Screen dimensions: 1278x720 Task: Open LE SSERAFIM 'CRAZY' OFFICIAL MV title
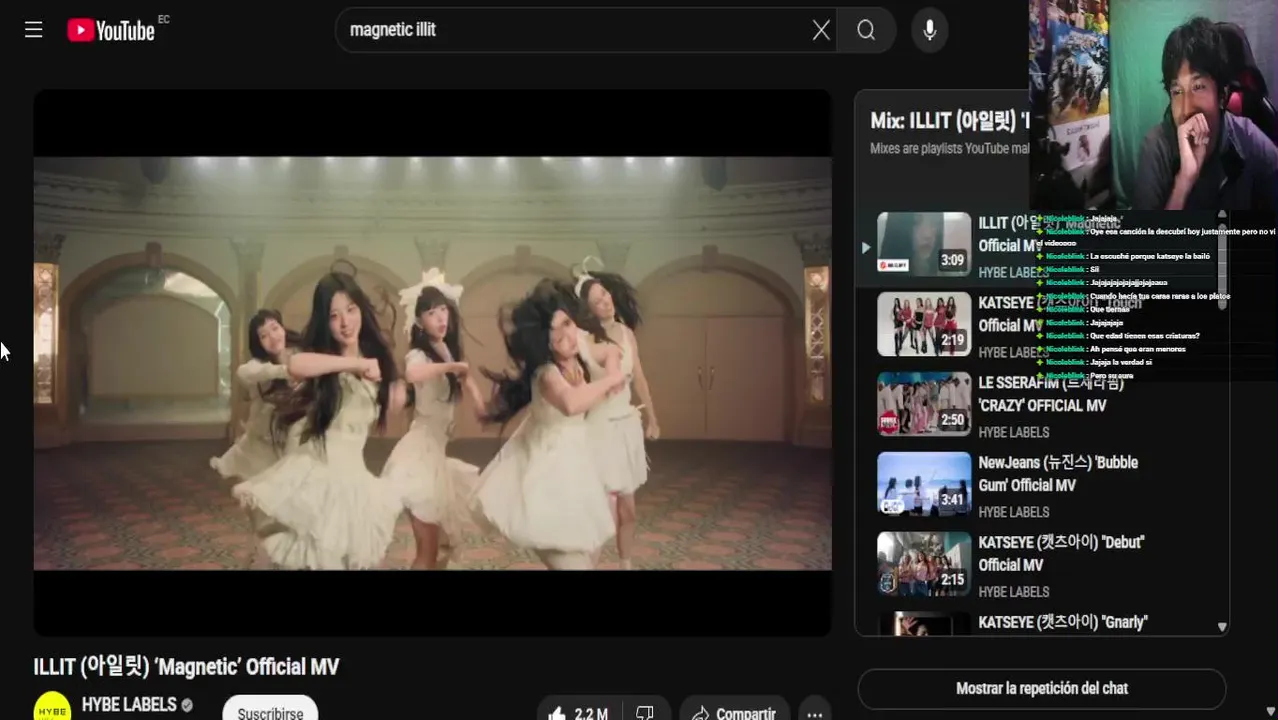click(x=1051, y=394)
